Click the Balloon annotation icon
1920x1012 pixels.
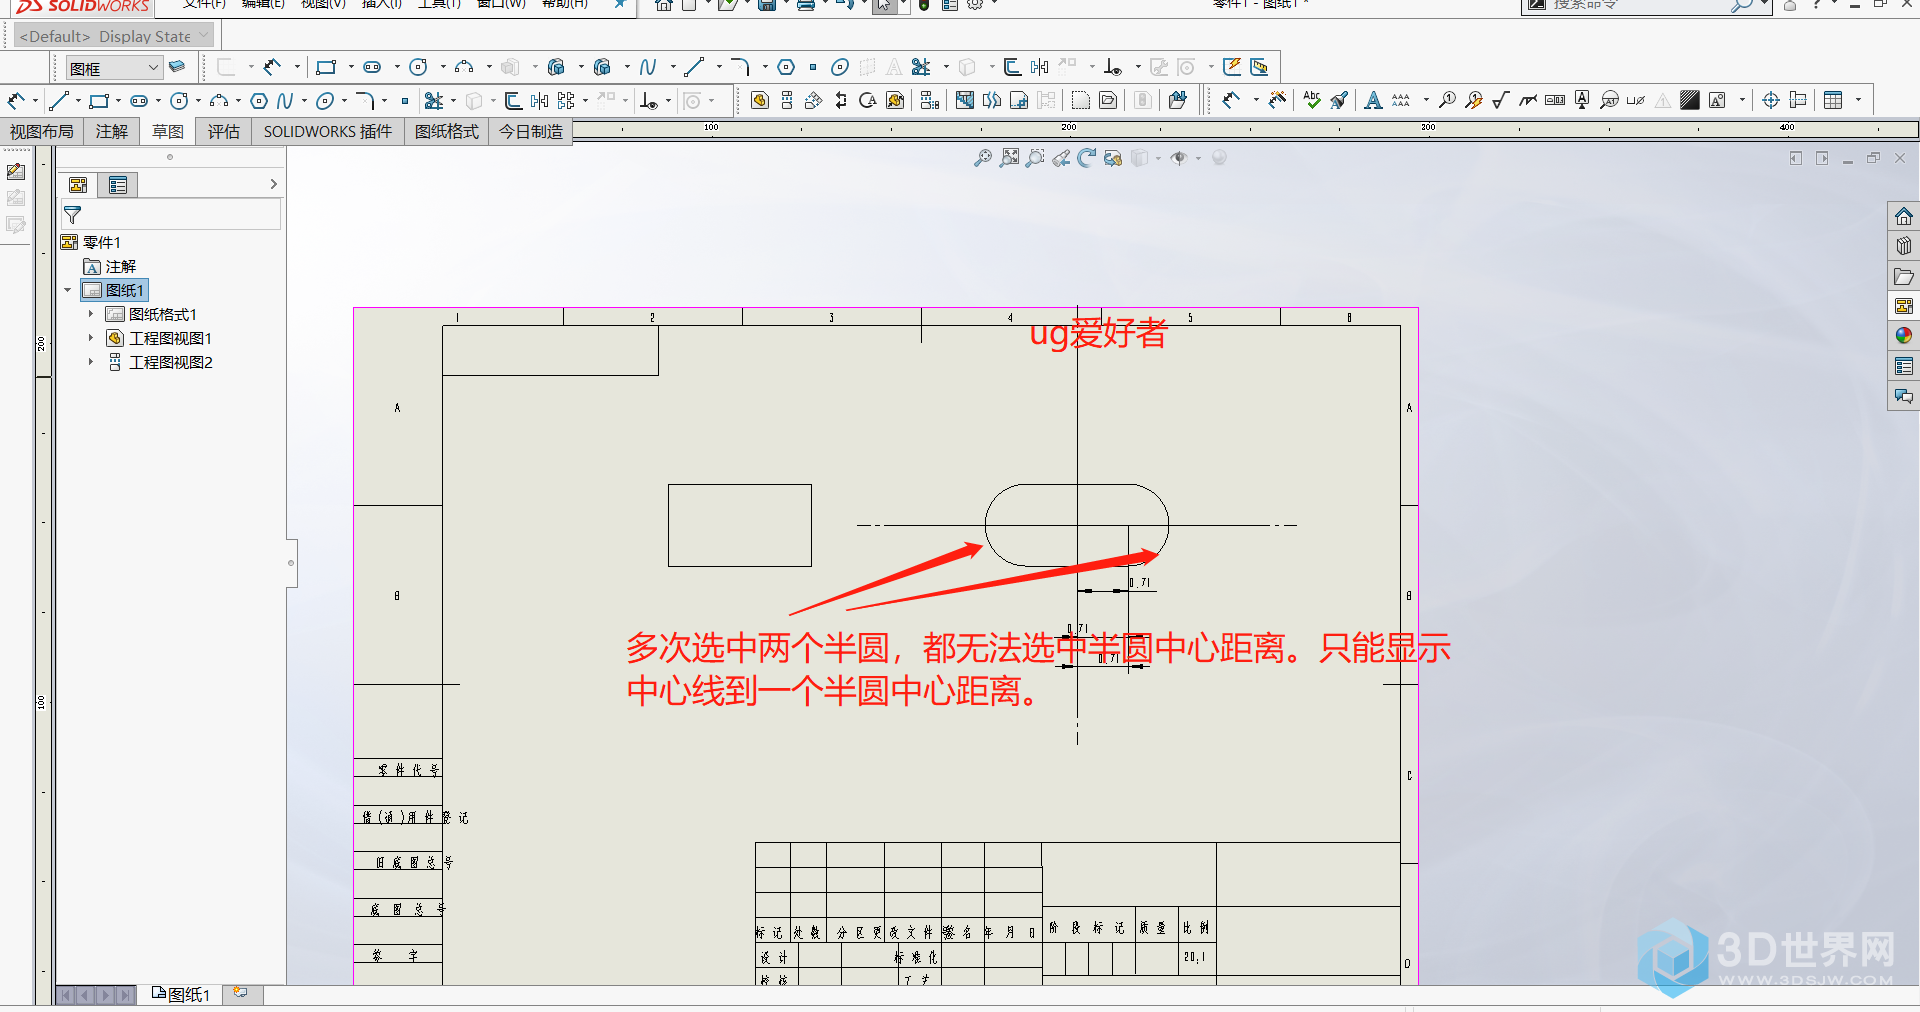1446,100
